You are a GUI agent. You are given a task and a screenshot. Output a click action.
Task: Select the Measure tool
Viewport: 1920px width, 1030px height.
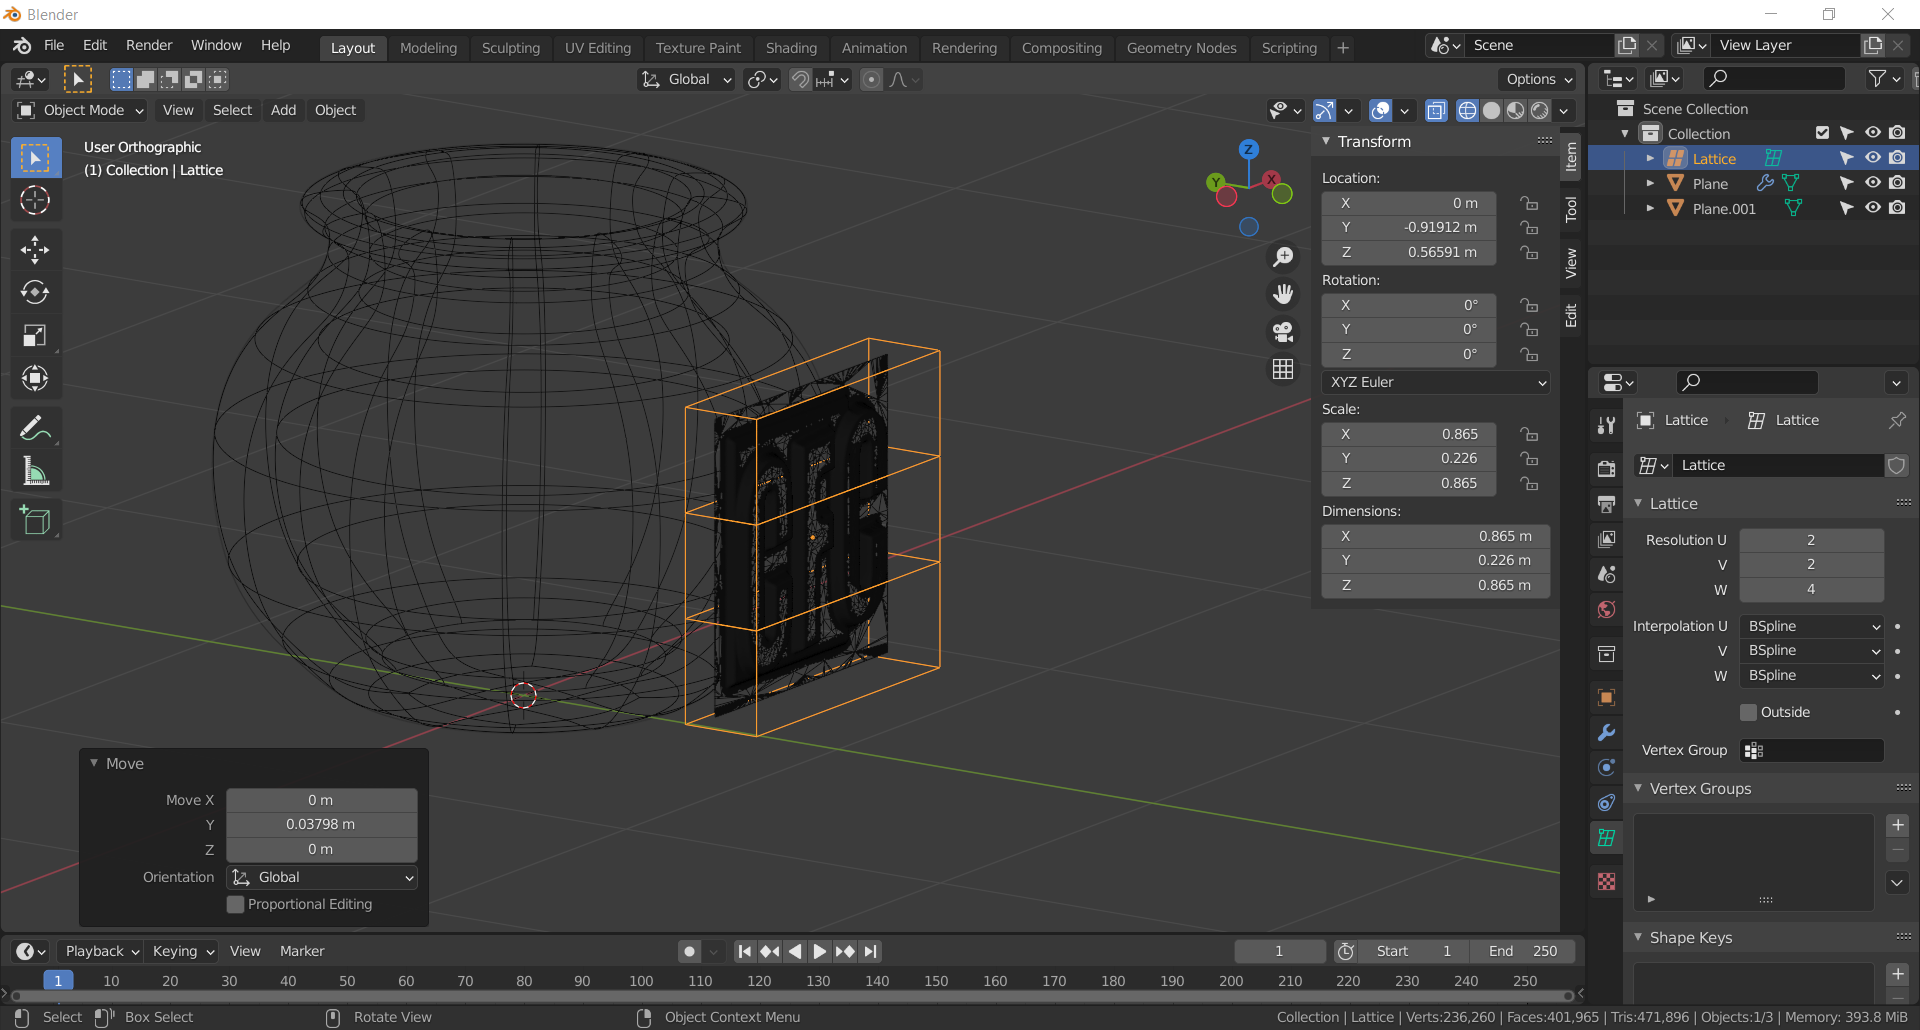point(35,471)
